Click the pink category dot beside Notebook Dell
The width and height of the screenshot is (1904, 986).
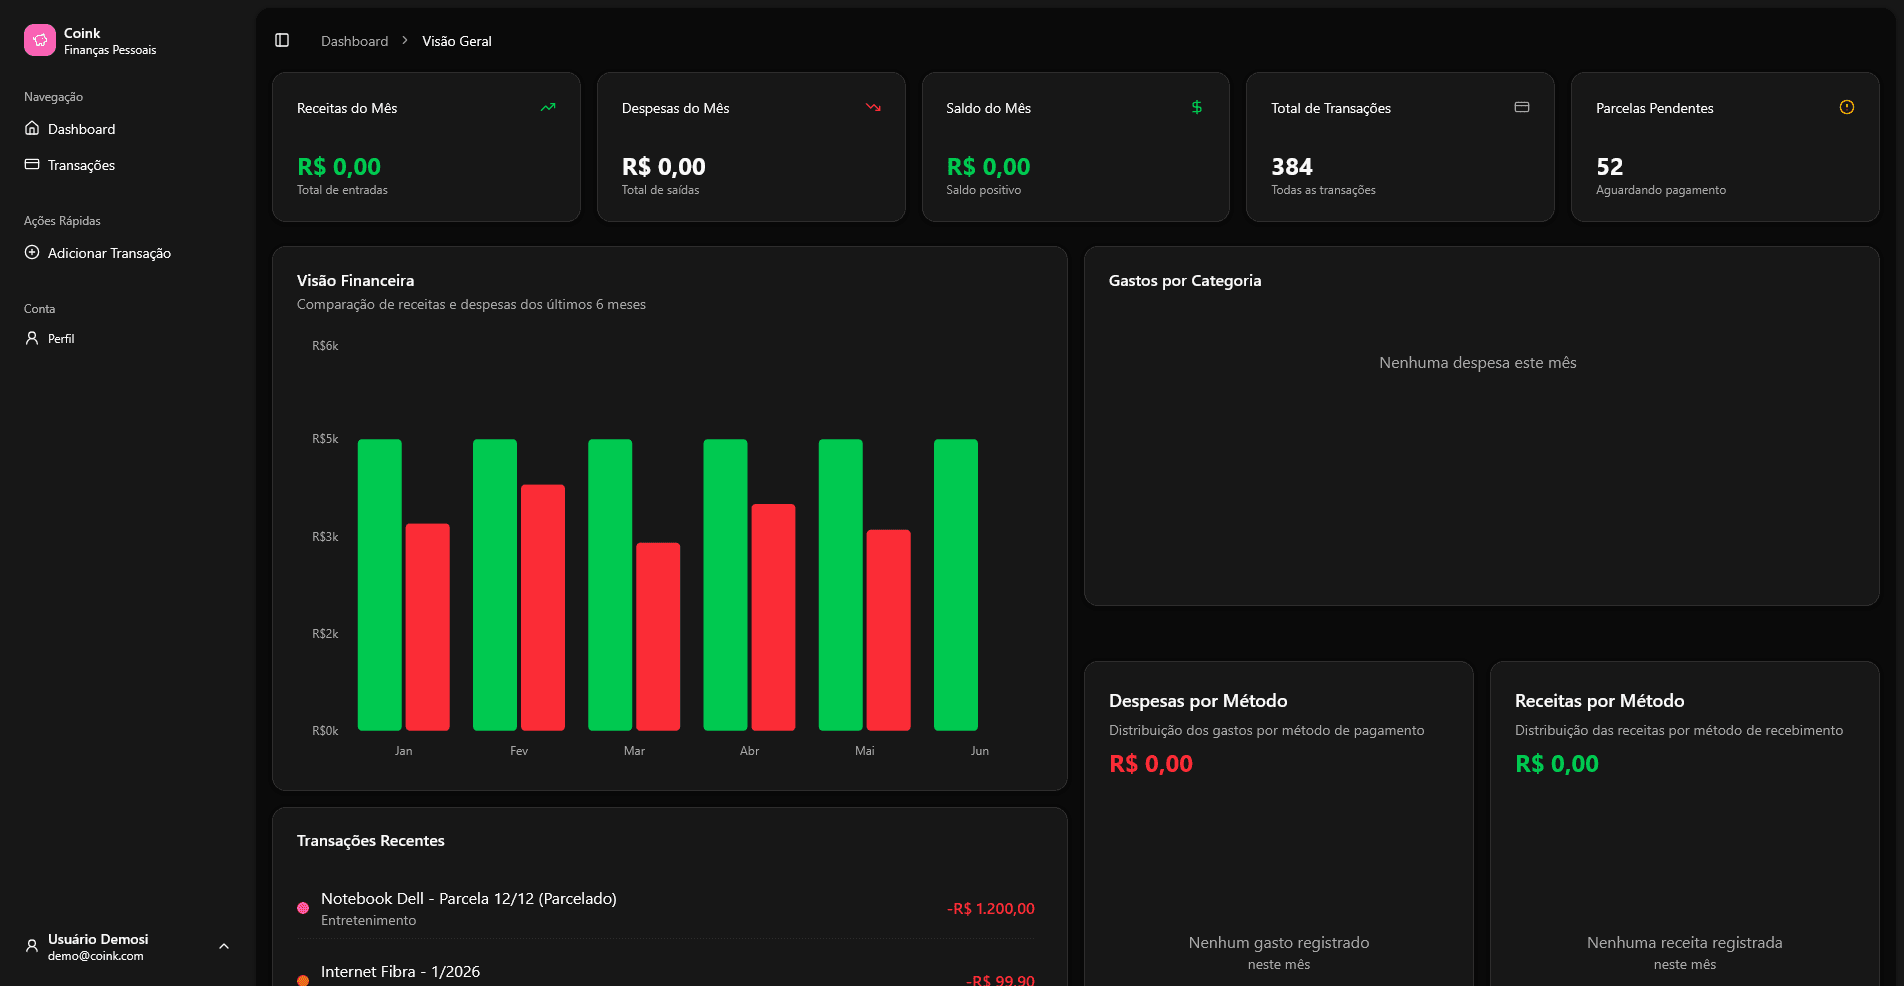coord(303,908)
